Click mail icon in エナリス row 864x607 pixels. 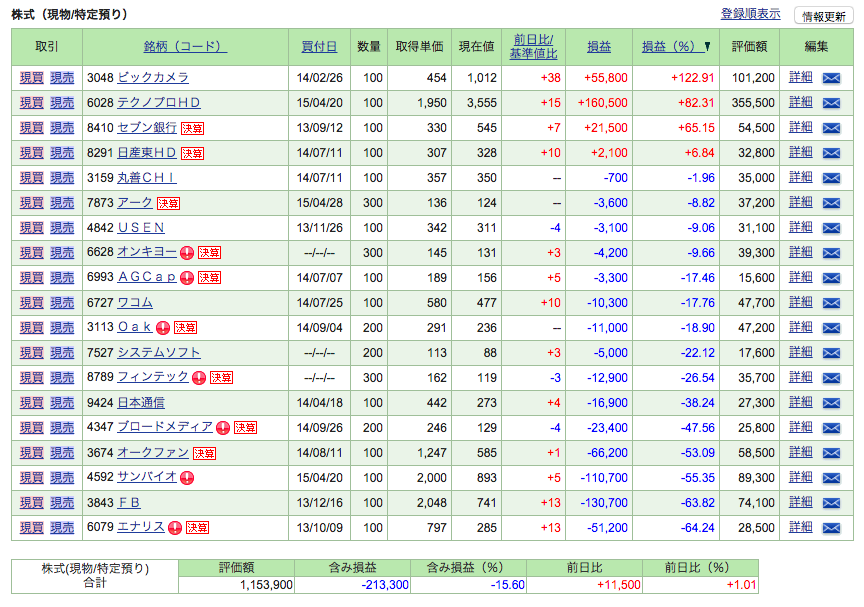831,528
